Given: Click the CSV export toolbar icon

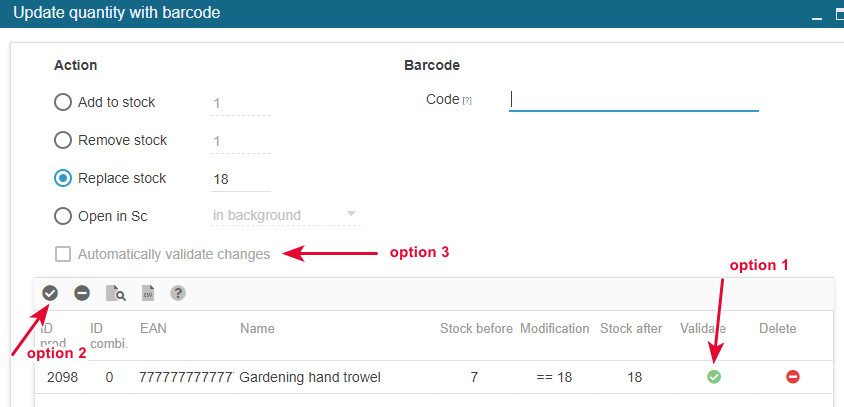Looking at the screenshot, I should coord(147,293).
